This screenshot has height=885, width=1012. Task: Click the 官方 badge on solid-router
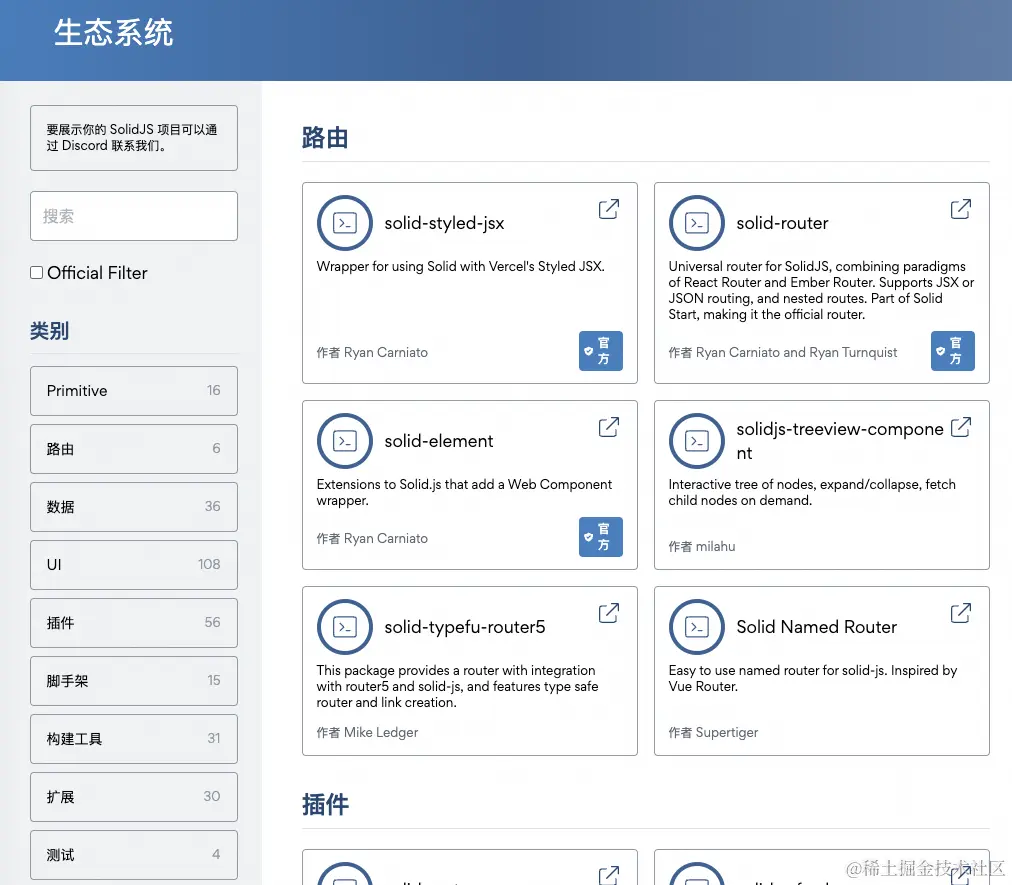click(x=952, y=351)
